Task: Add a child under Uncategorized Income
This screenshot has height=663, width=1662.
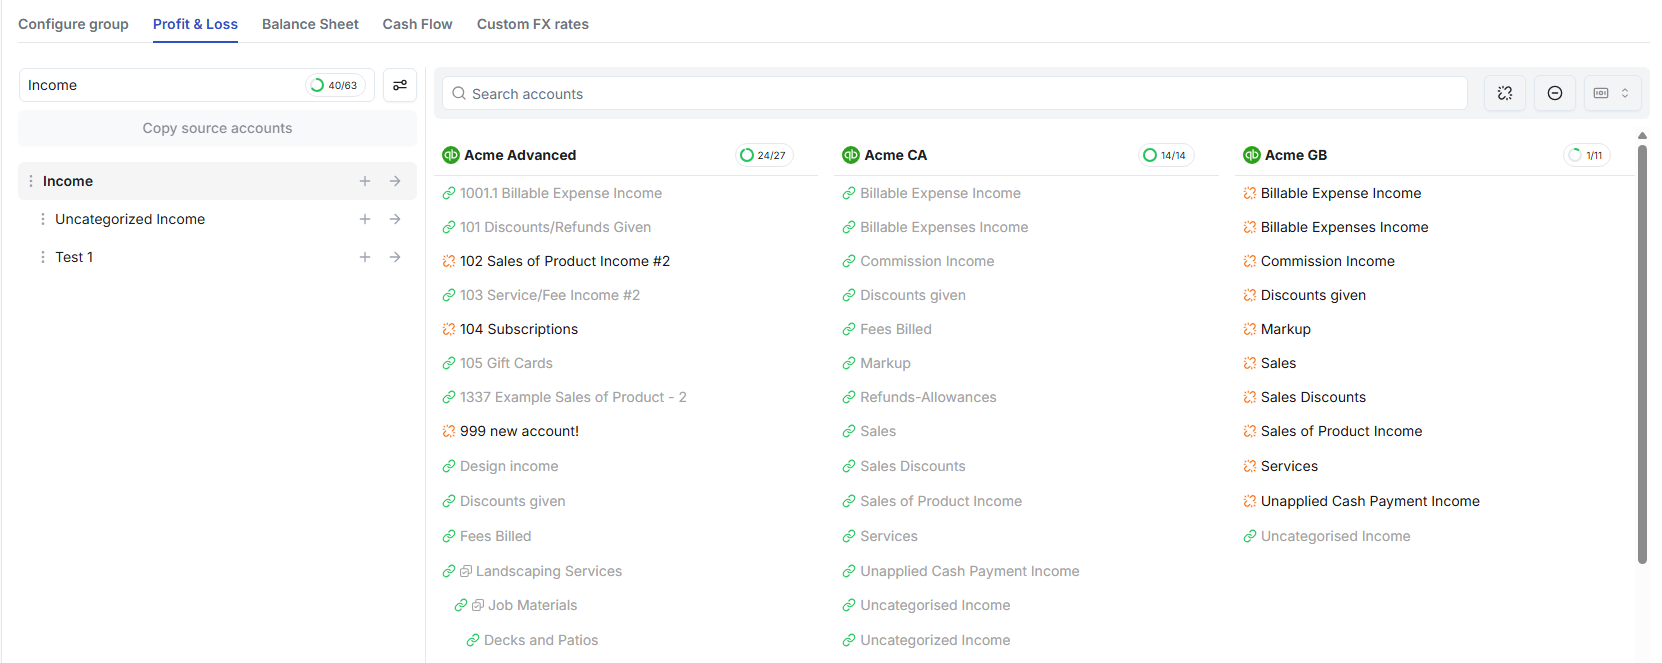Action: click(365, 219)
